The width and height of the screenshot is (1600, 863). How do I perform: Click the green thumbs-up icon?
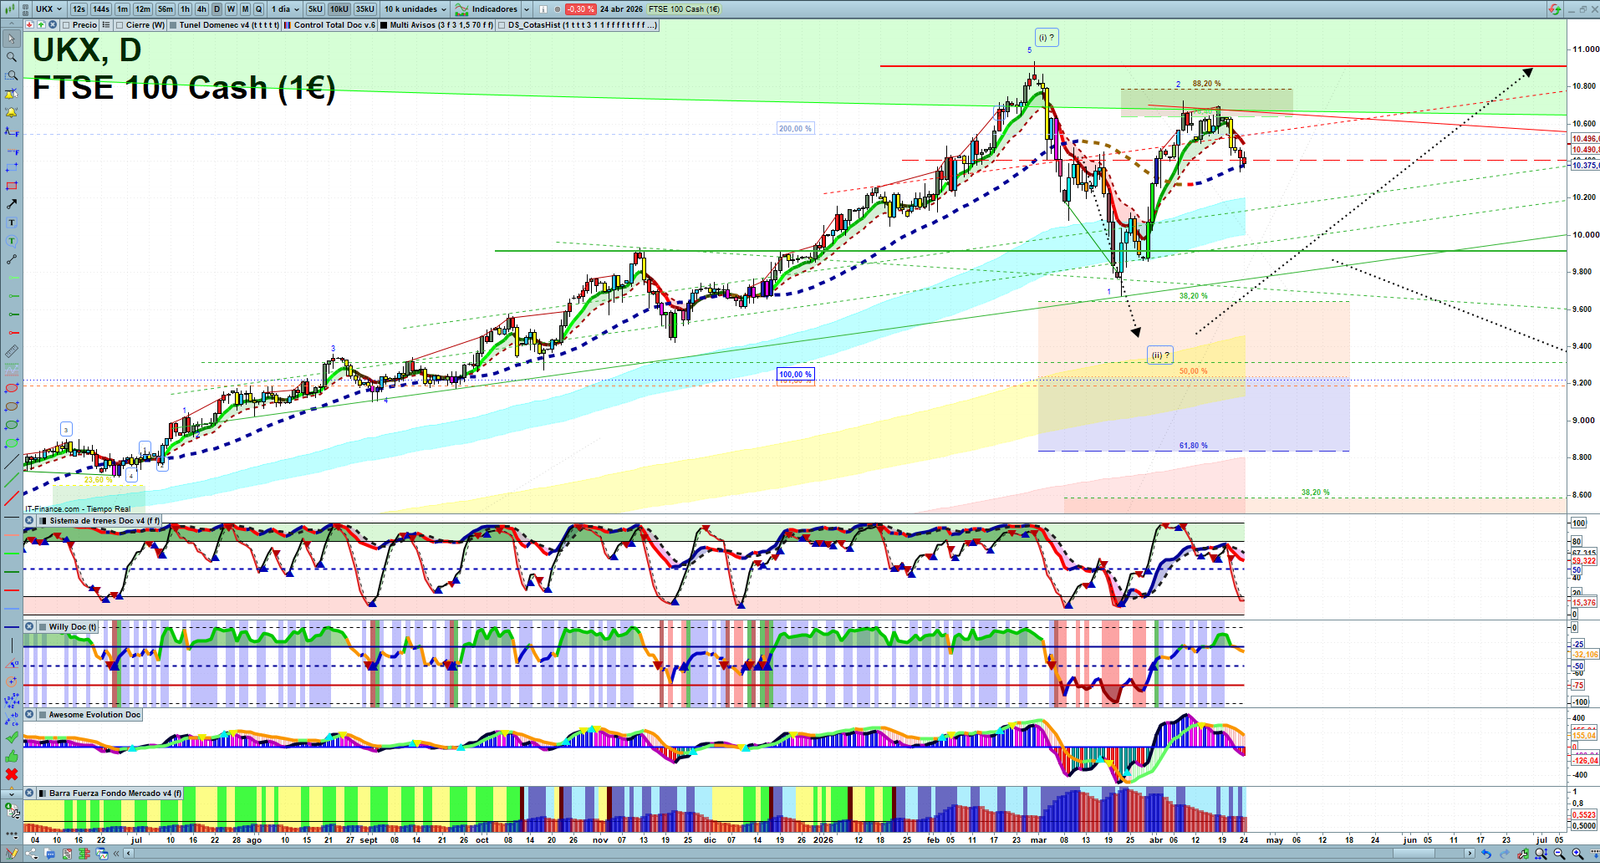11,756
